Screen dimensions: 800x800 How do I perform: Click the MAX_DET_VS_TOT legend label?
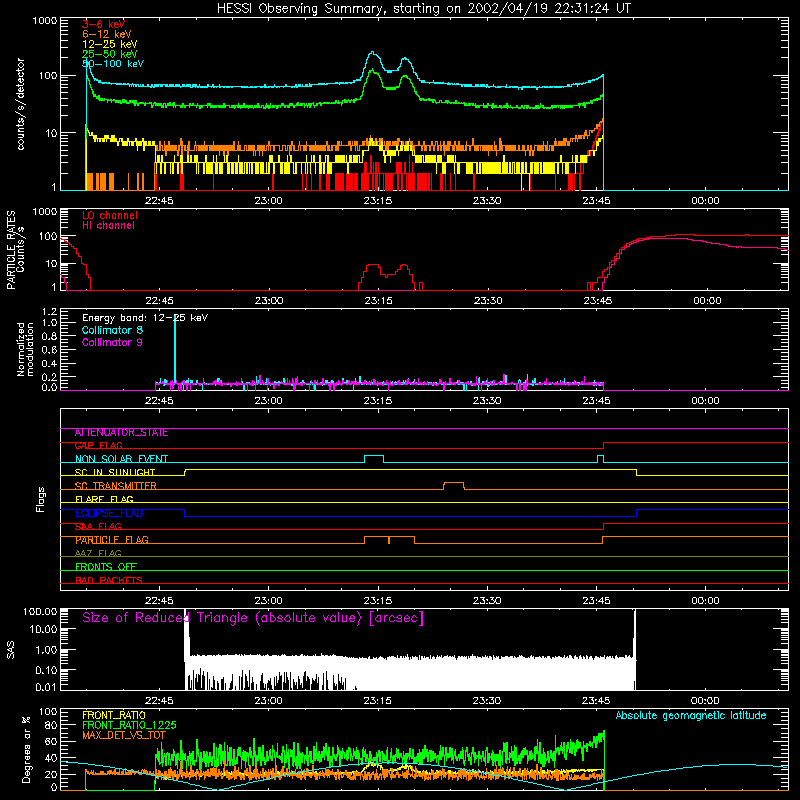[x=124, y=735]
